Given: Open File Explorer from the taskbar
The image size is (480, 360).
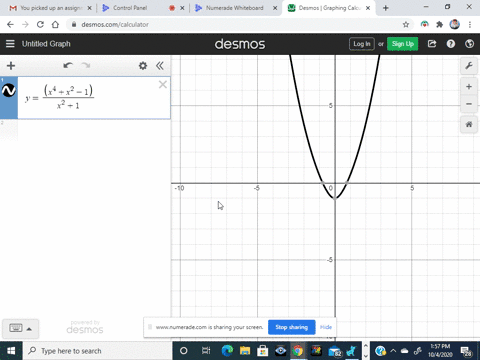Looking at the screenshot, I should (x=245, y=351).
